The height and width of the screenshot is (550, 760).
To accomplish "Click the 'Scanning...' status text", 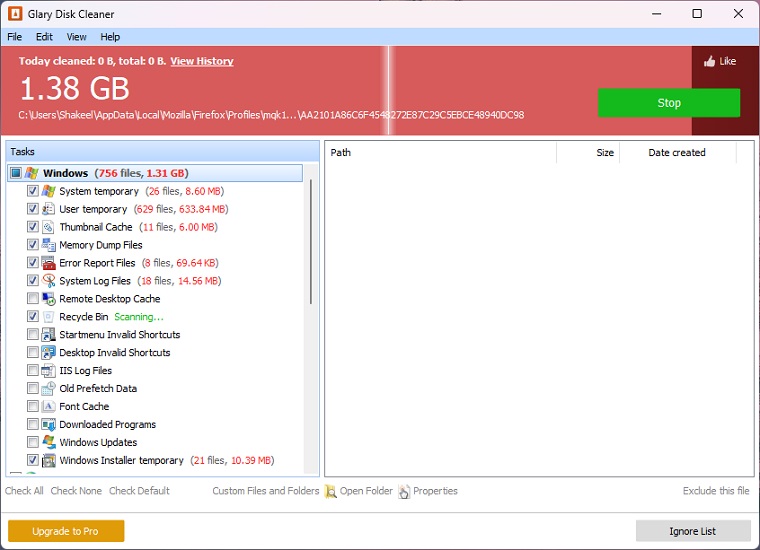I will (139, 317).
